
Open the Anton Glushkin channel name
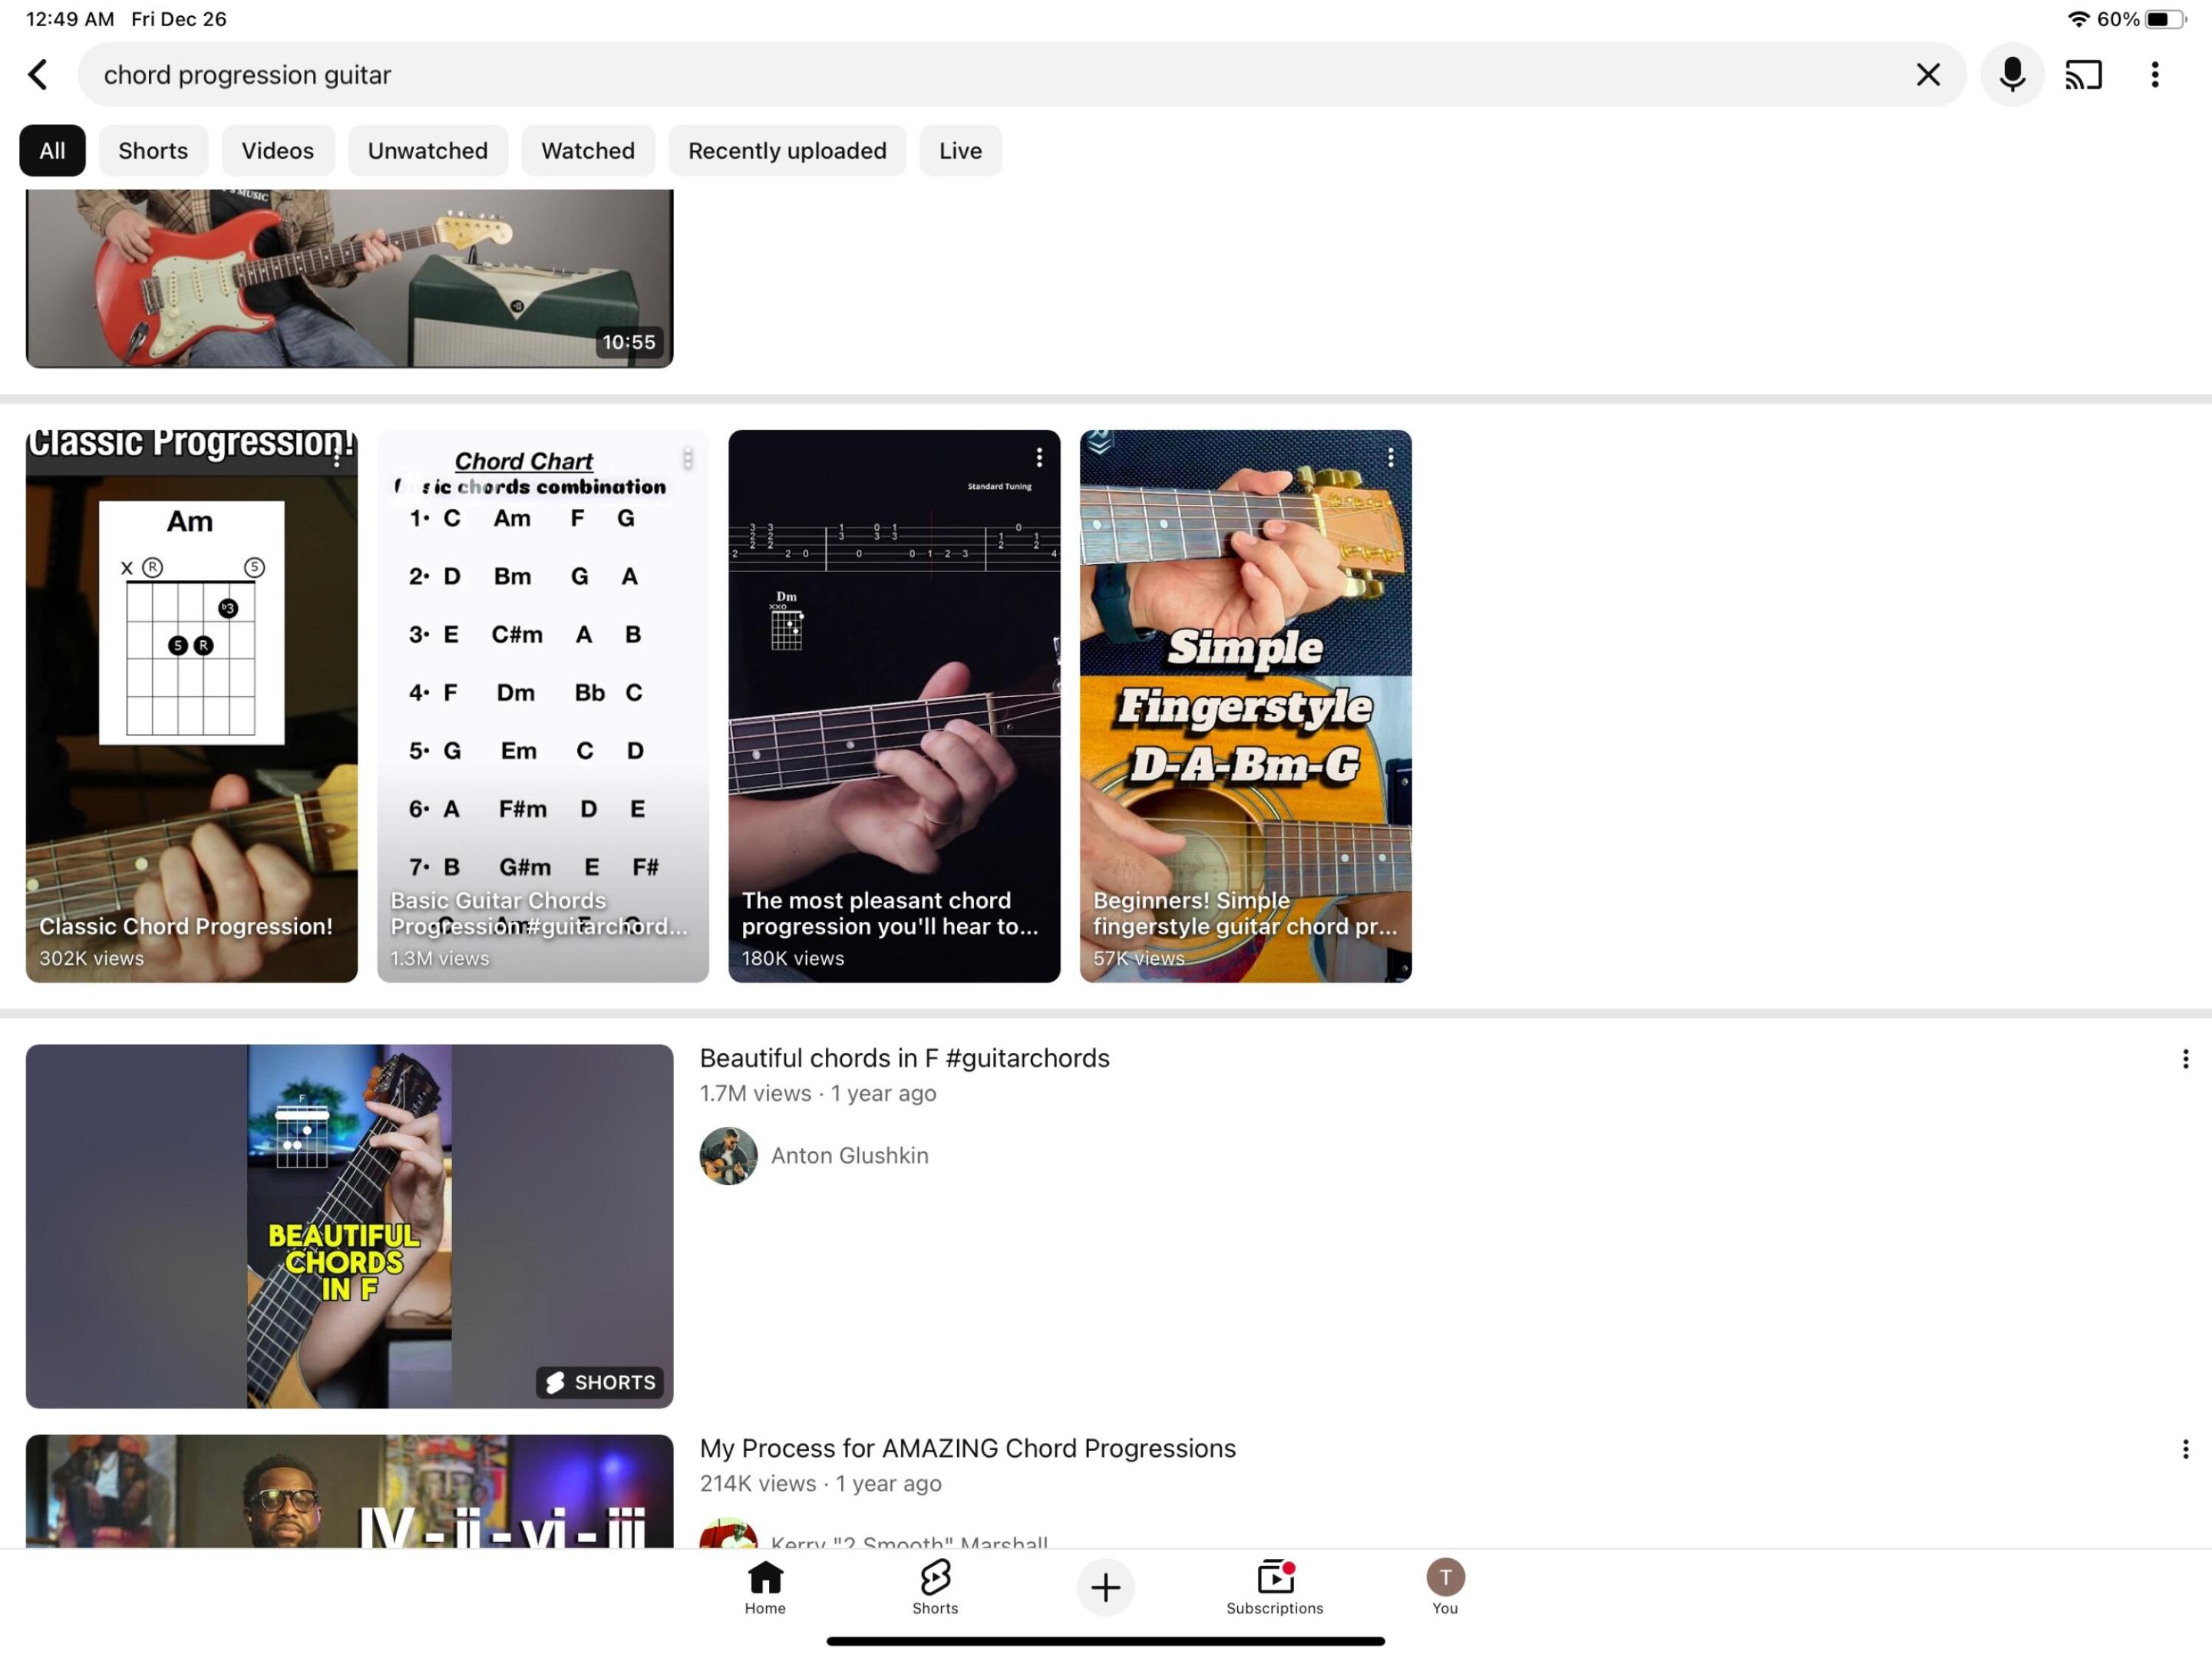click(x=849, y=1156)
